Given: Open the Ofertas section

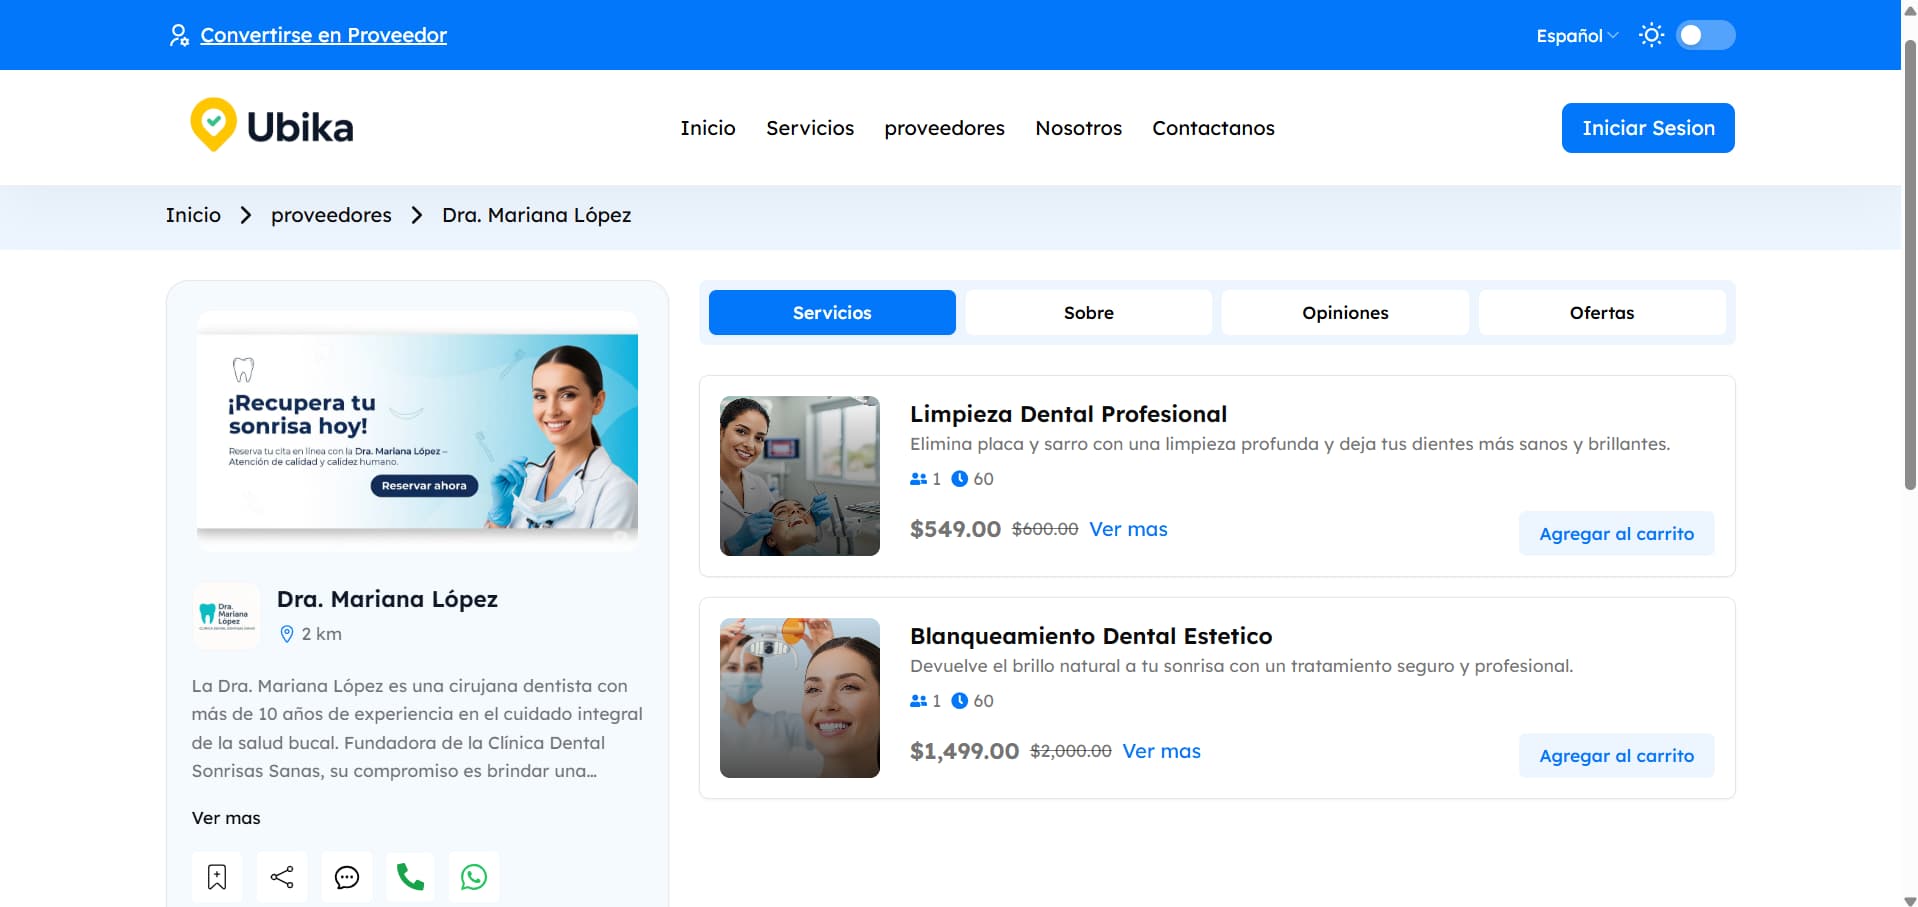Looking at the screenshot, I should (1601, 312).
